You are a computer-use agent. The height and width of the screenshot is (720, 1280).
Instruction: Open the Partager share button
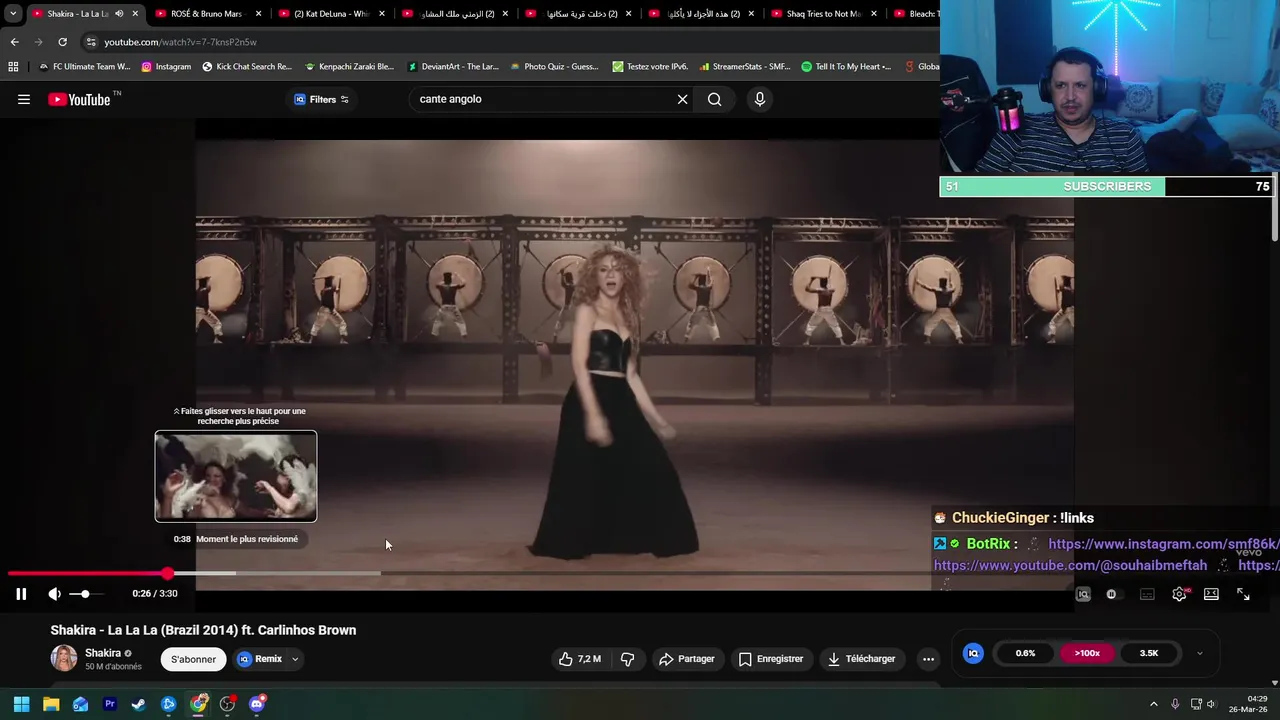click(687, 659)
